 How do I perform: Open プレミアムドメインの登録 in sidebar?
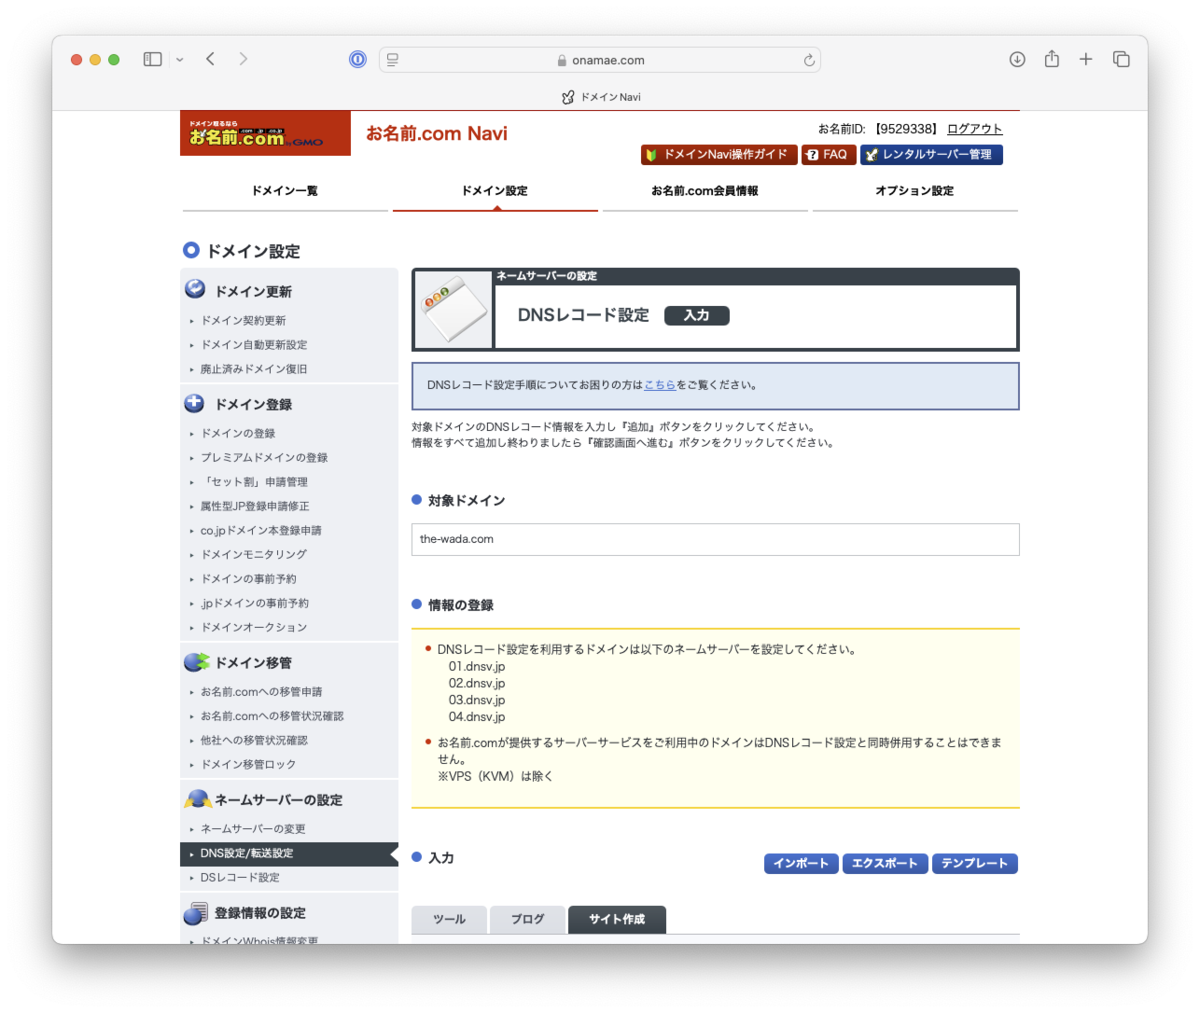264,458
